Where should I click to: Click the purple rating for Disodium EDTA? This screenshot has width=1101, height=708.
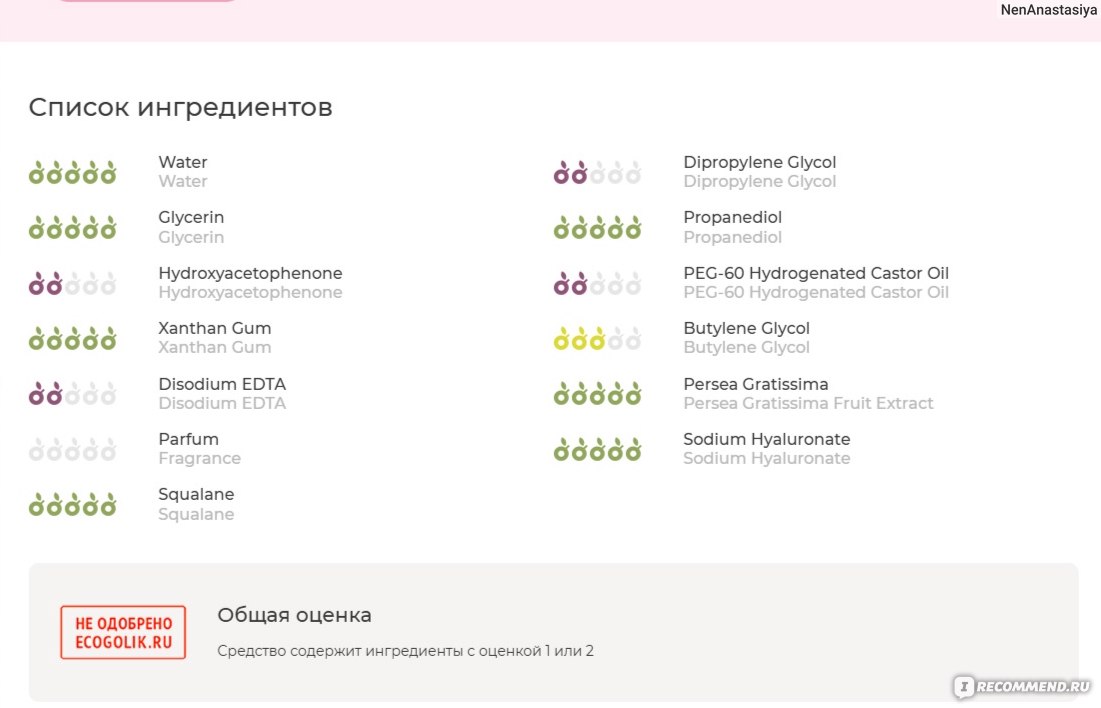(72, 393)
